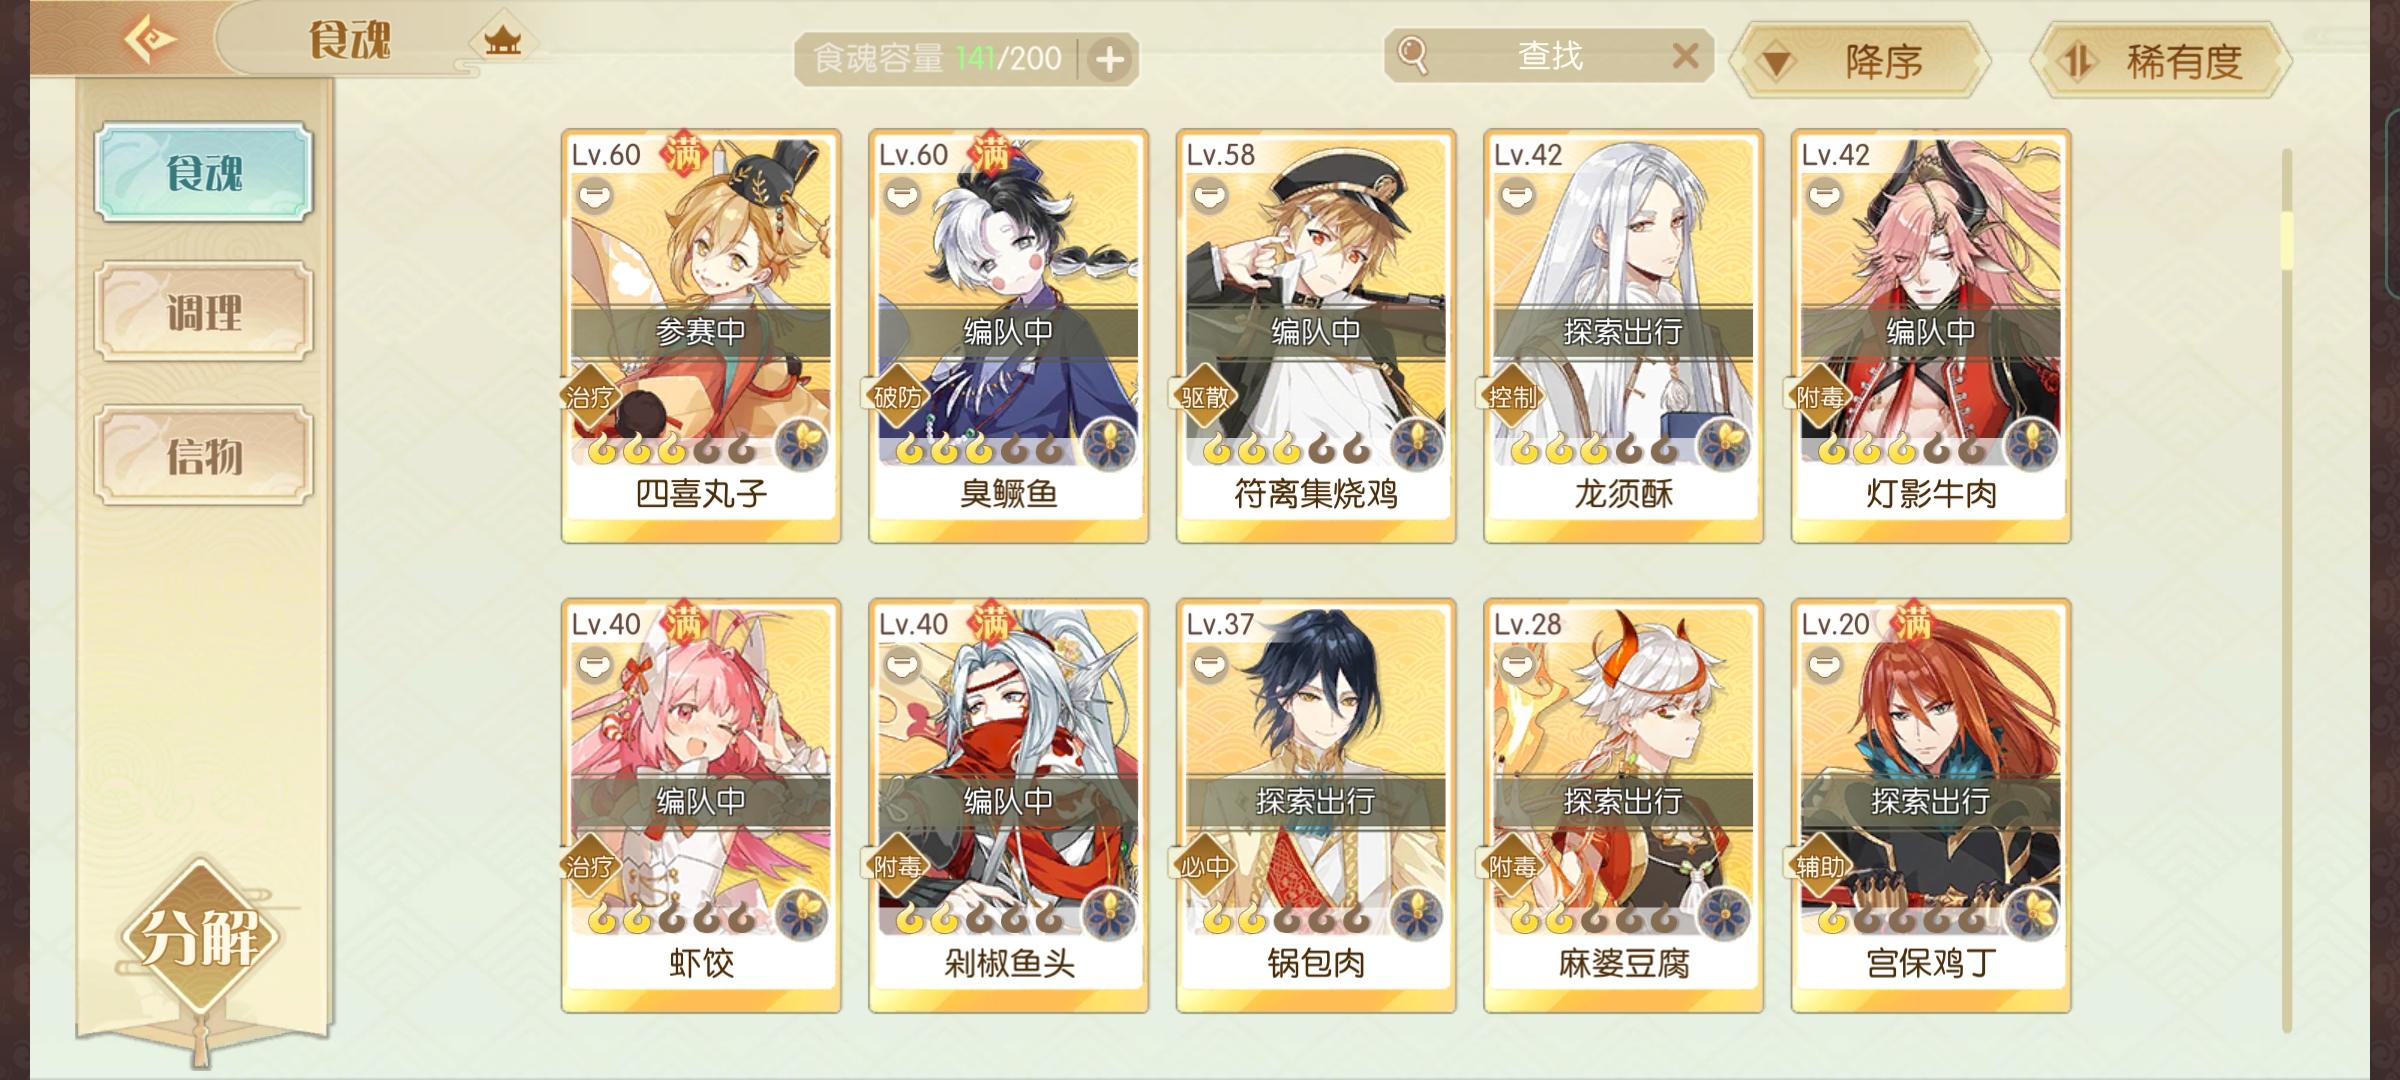Toggle the minus marker on 锅包肉 card
The height and width of the screenshot is (1080, 2400).
[1210, 663]
